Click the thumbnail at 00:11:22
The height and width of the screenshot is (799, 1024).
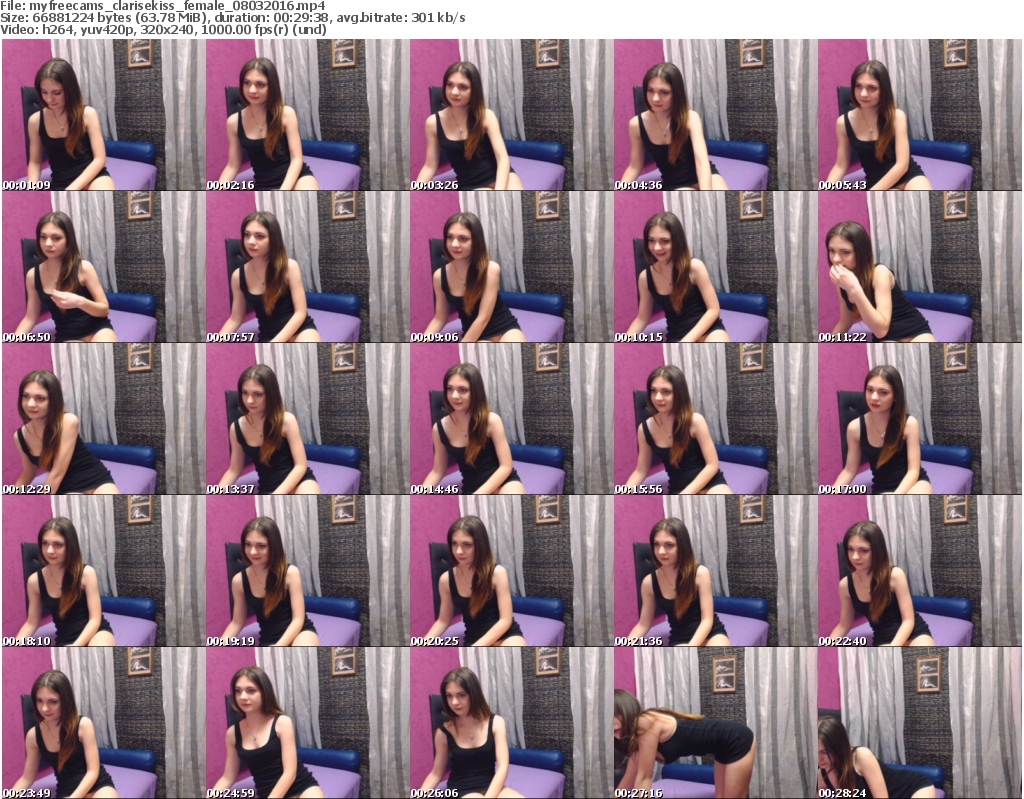pos(919,267)
